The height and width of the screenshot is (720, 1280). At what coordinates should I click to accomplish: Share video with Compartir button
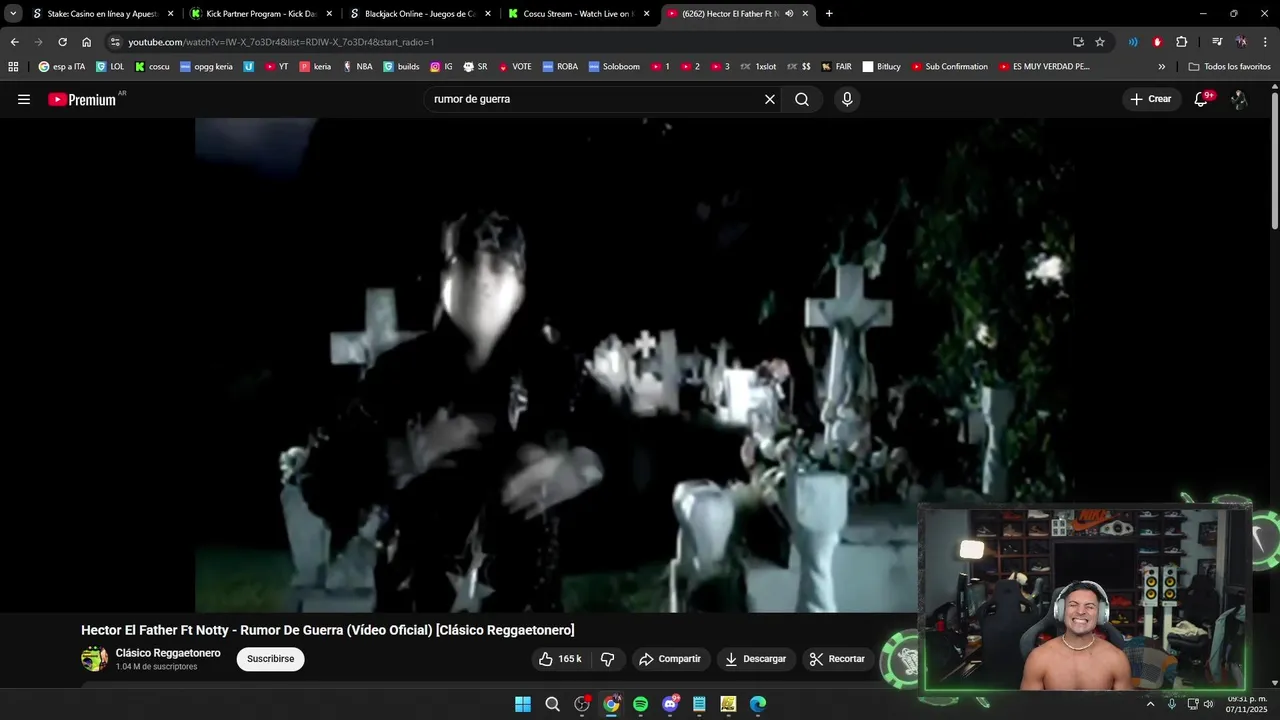click(x=670, y=659)
